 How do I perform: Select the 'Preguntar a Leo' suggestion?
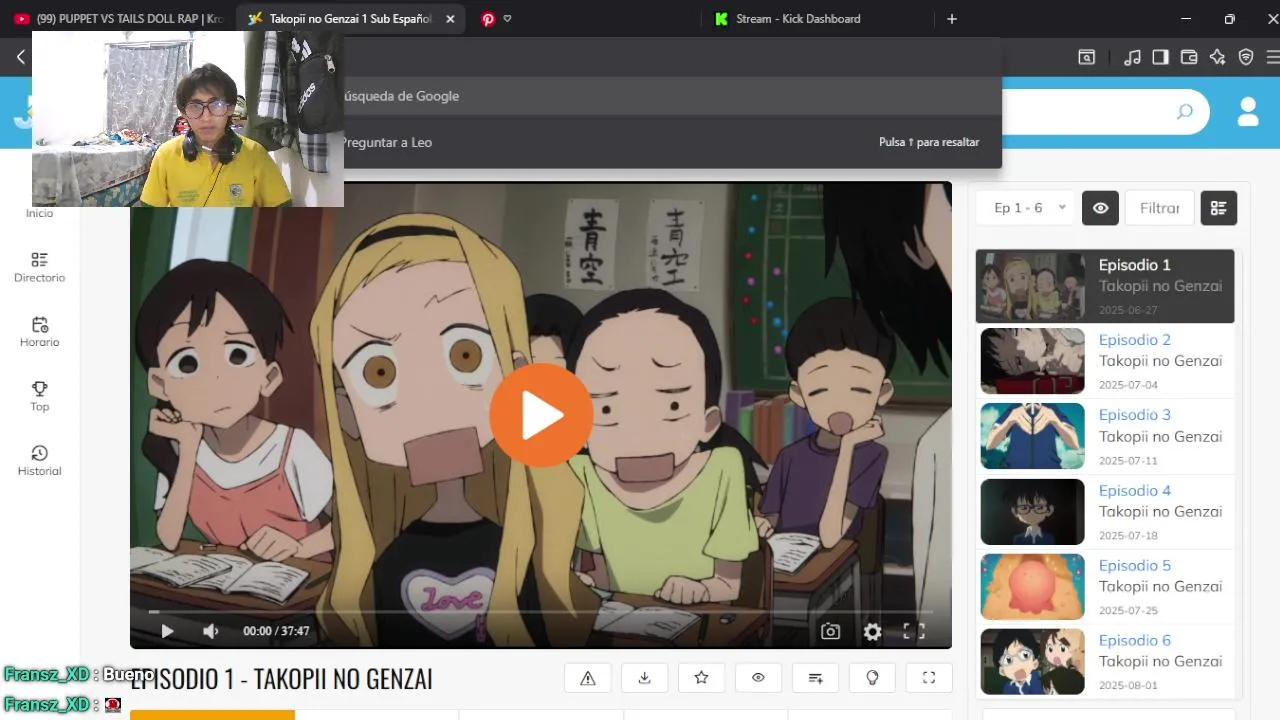coord(672,142)
